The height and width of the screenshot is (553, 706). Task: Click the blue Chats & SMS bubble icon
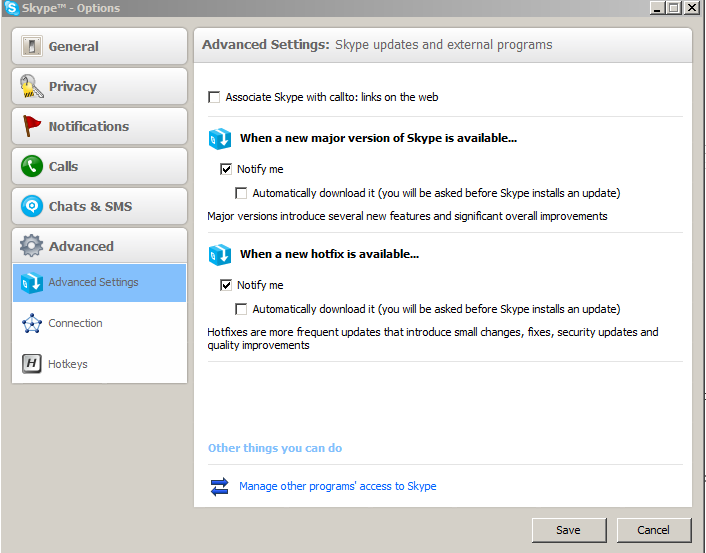[32, 206]
